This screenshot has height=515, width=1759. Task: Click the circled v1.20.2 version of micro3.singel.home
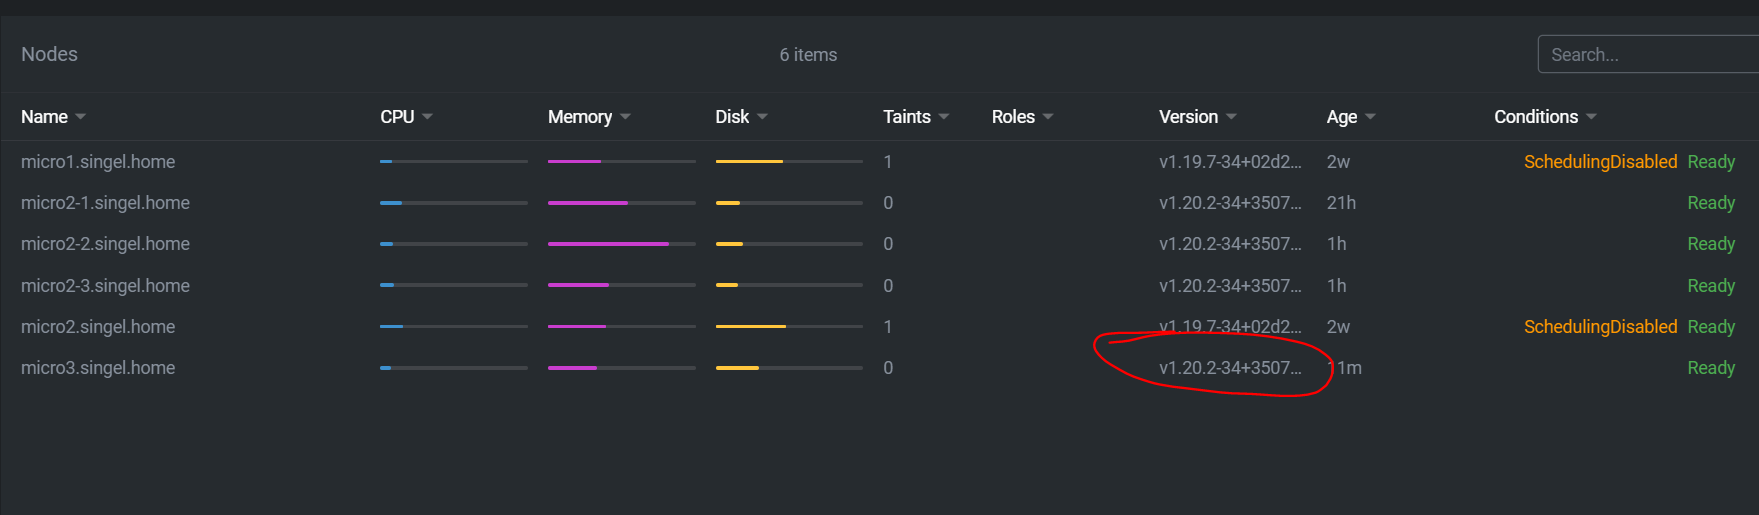[x=1230, y=368]
